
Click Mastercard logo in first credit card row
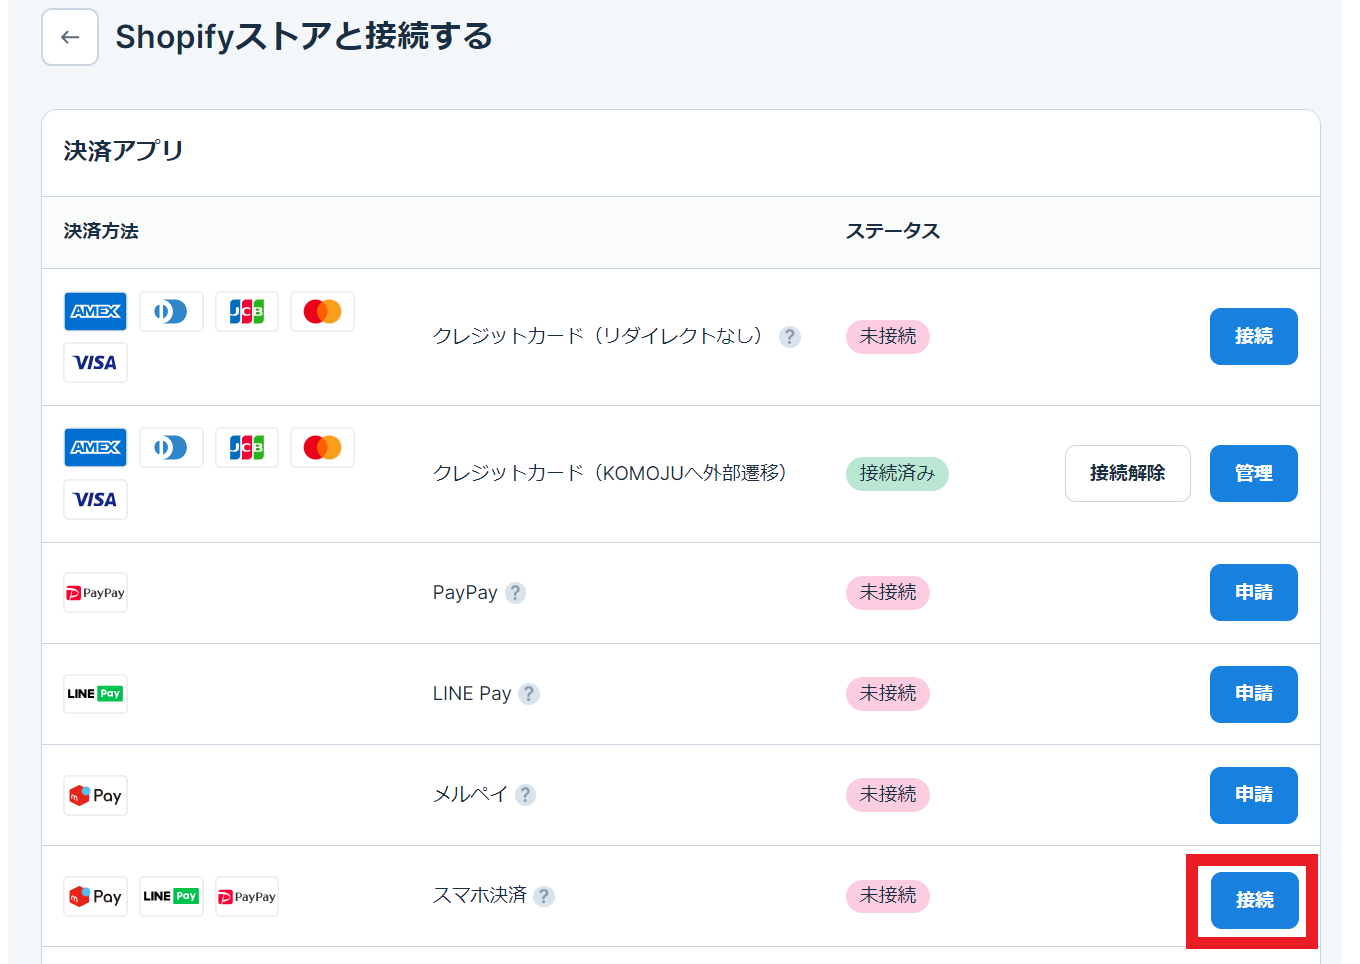(x=322, y=312)
